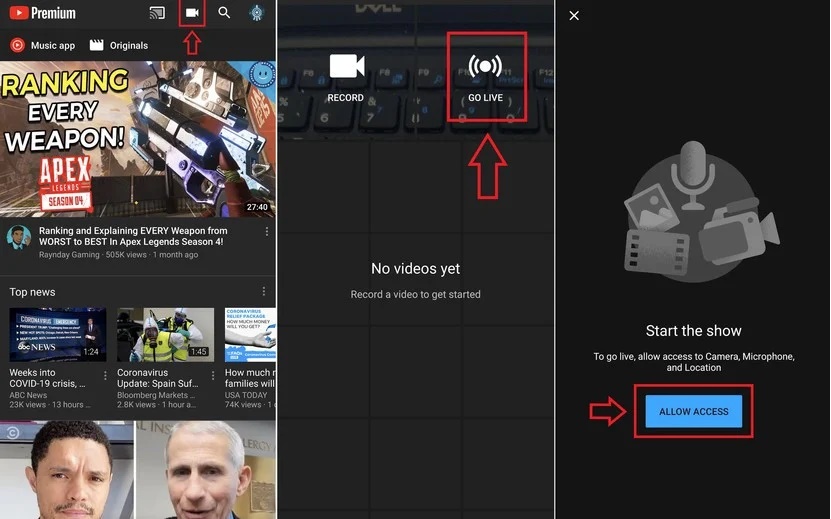The image size is (831, 519).
Task: Open the Music app shortcut
Action: (42, 46)
